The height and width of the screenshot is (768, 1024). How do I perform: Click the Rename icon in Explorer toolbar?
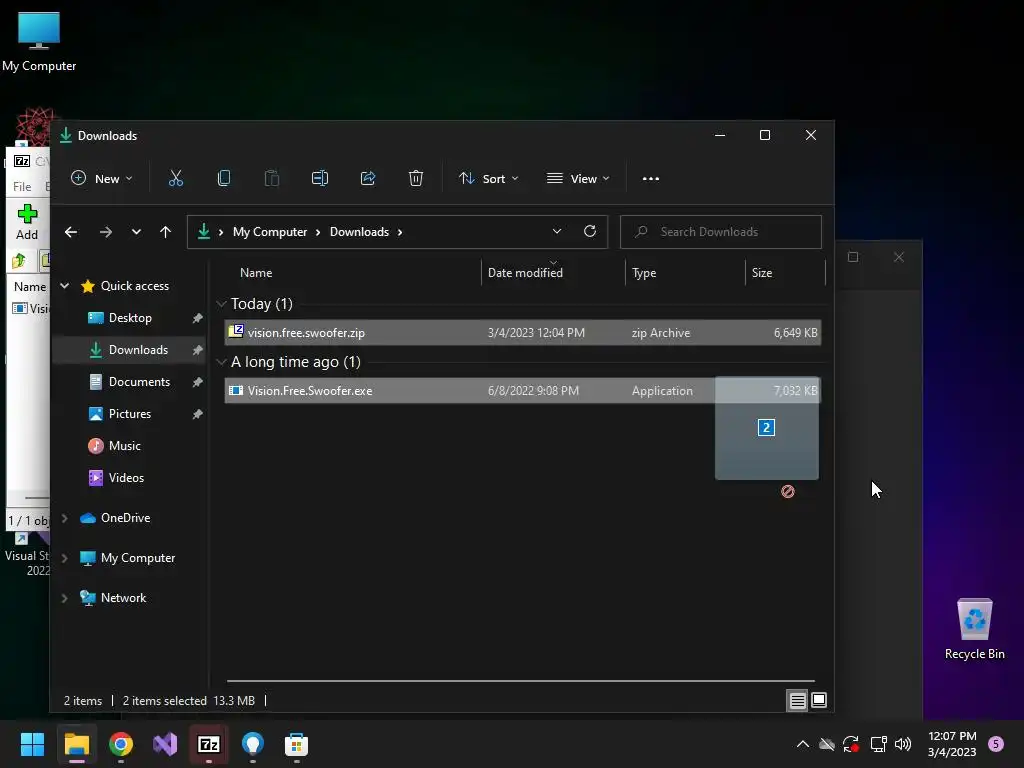320,178
